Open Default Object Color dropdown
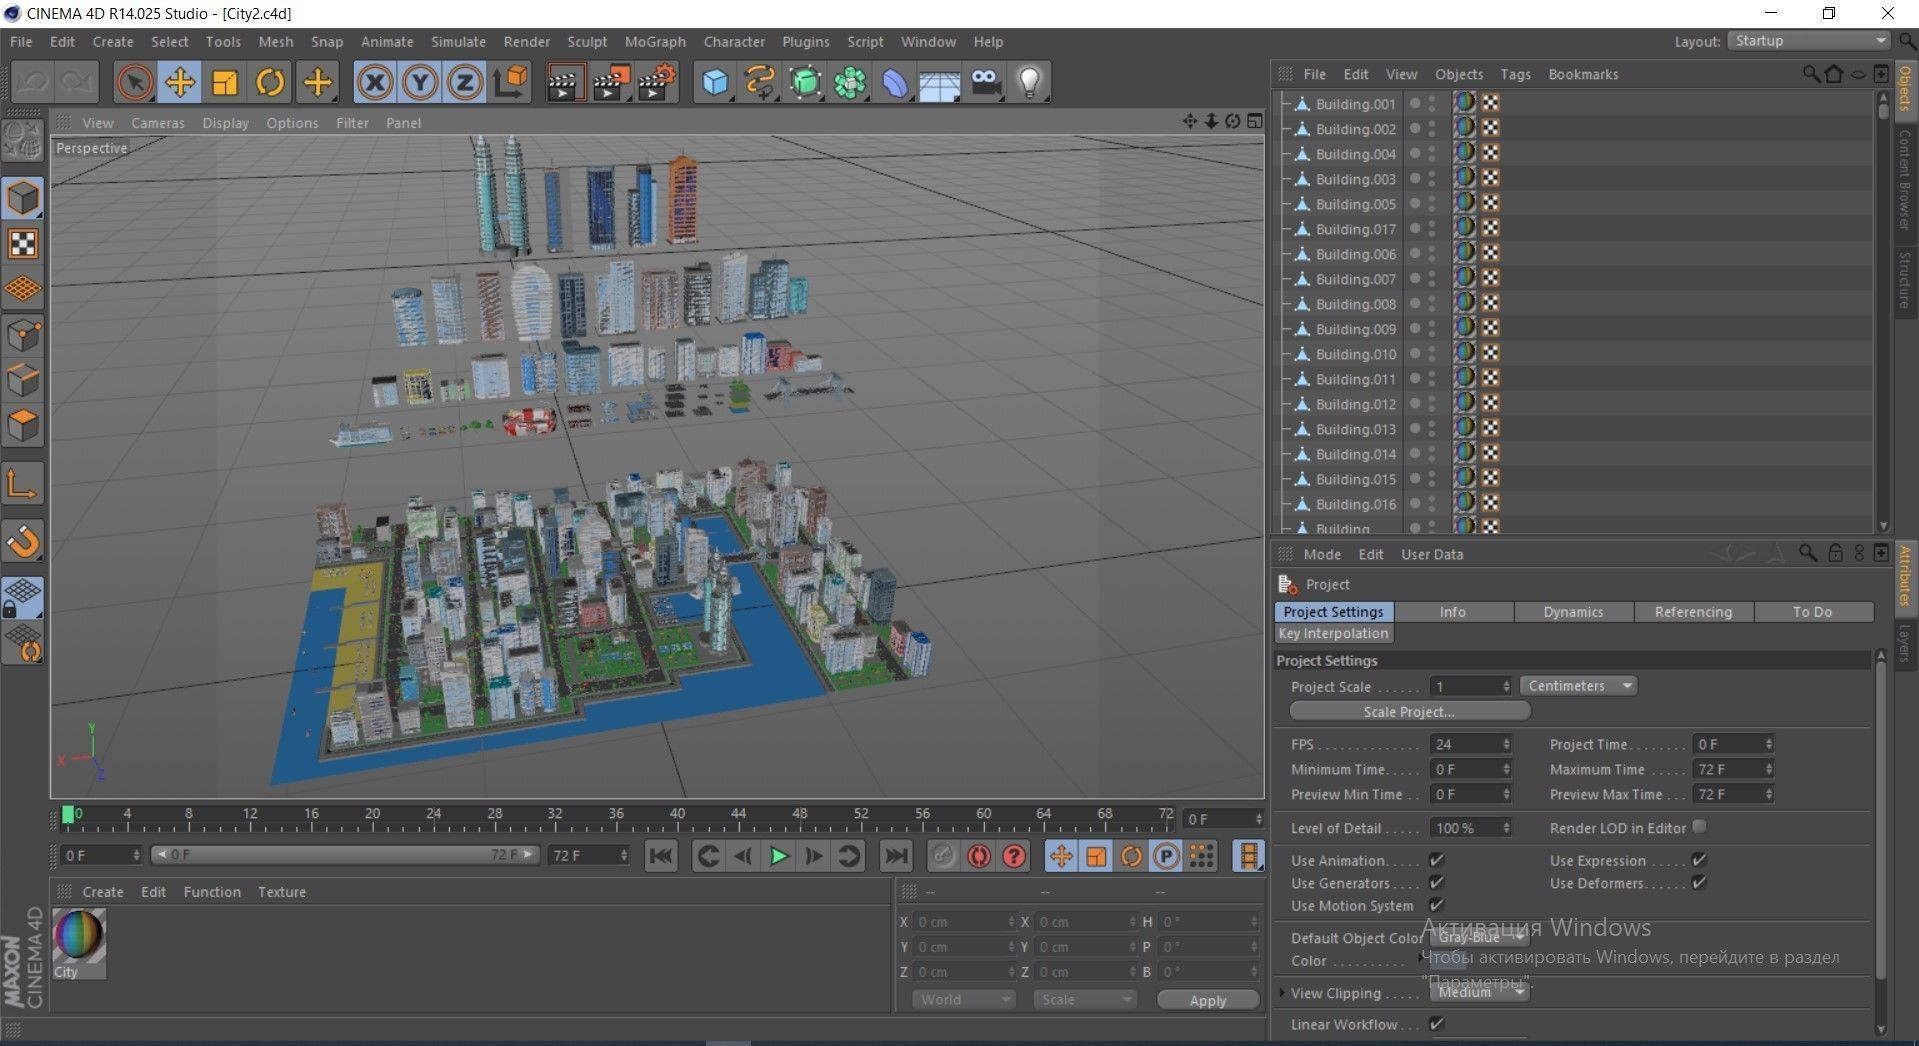Screen dimensions: 1919x1046 1479,937
